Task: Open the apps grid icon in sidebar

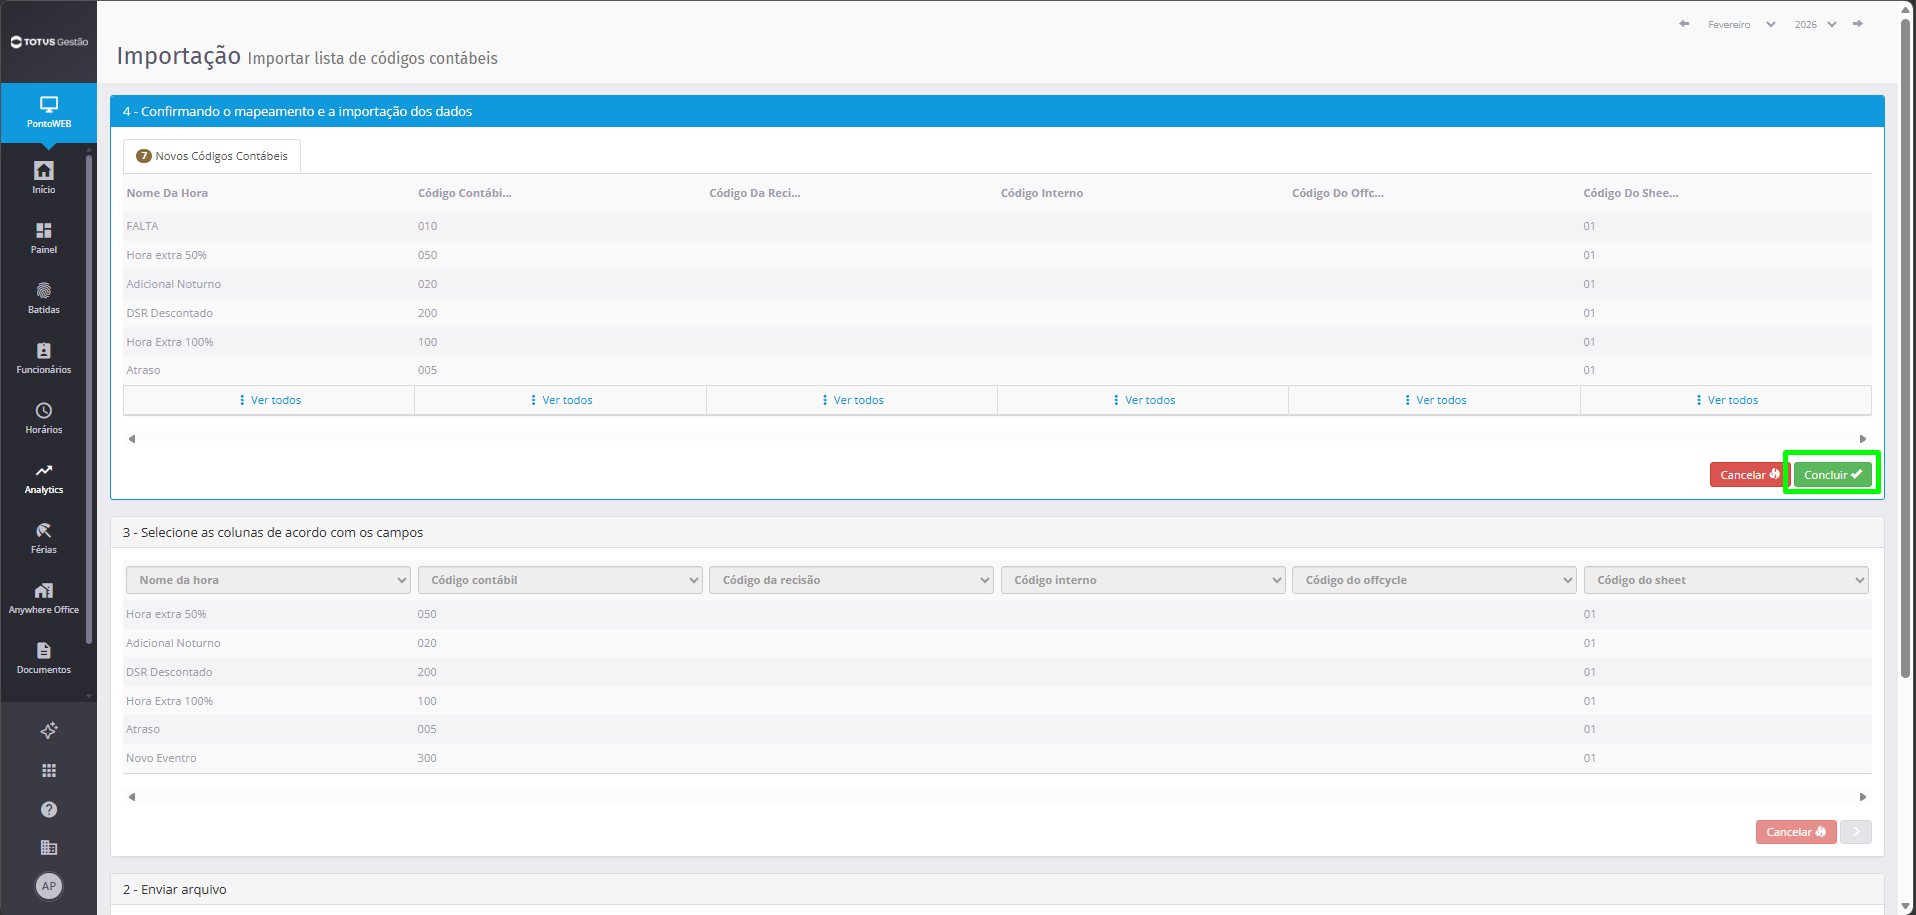Action: pyautogui.click(x=48, y=770)
